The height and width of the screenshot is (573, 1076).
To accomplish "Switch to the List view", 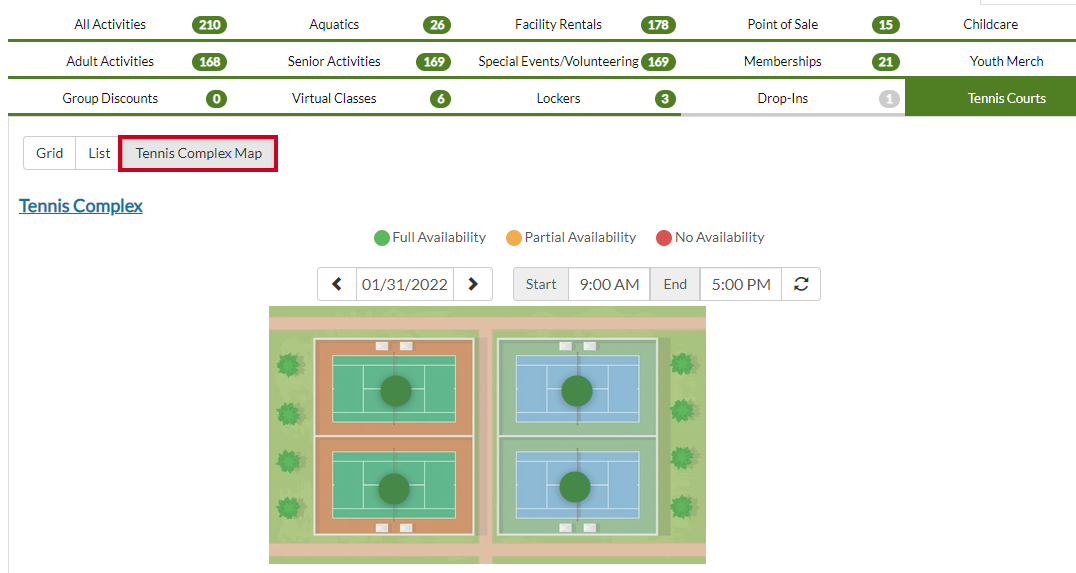I will coord(99,153).
